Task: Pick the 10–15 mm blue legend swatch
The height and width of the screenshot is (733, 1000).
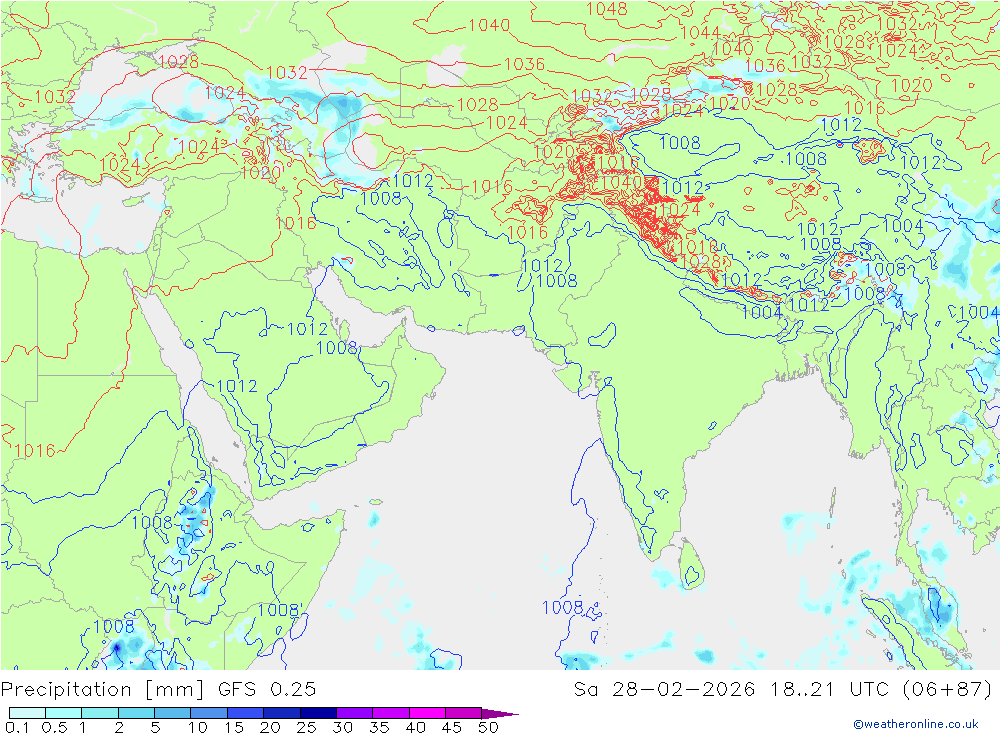Action: [209, 713]
